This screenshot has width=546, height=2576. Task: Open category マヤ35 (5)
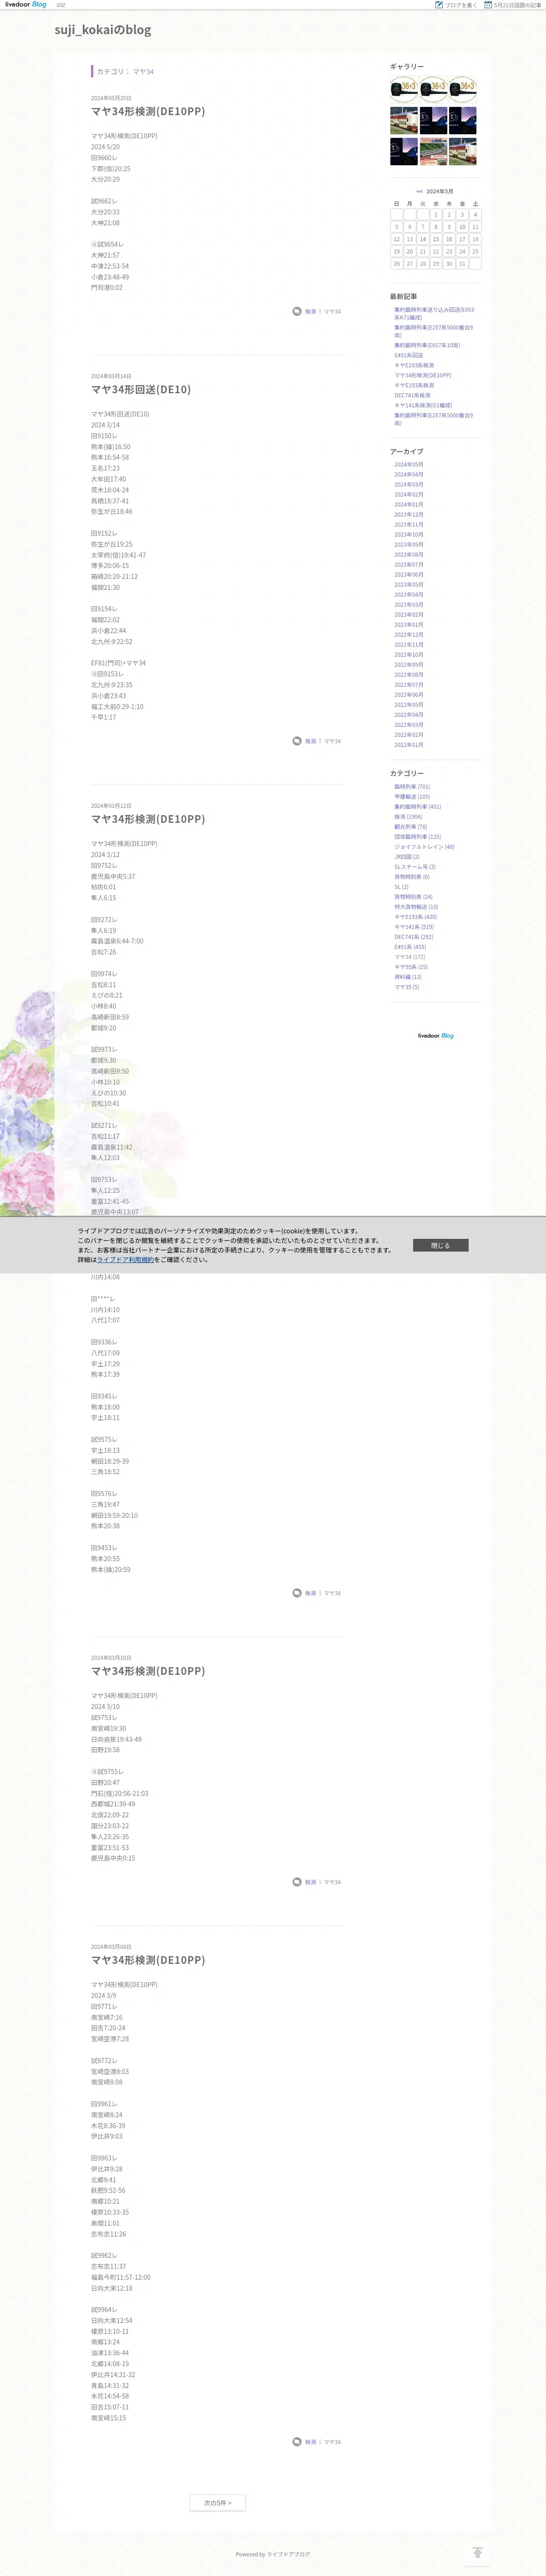pos(407,987)
